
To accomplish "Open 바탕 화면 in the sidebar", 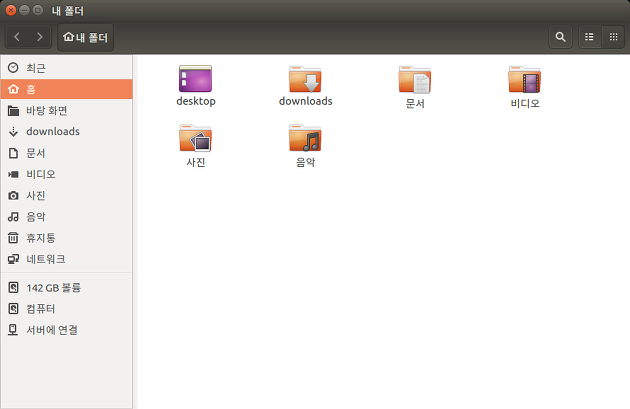I will click(67, 110).
